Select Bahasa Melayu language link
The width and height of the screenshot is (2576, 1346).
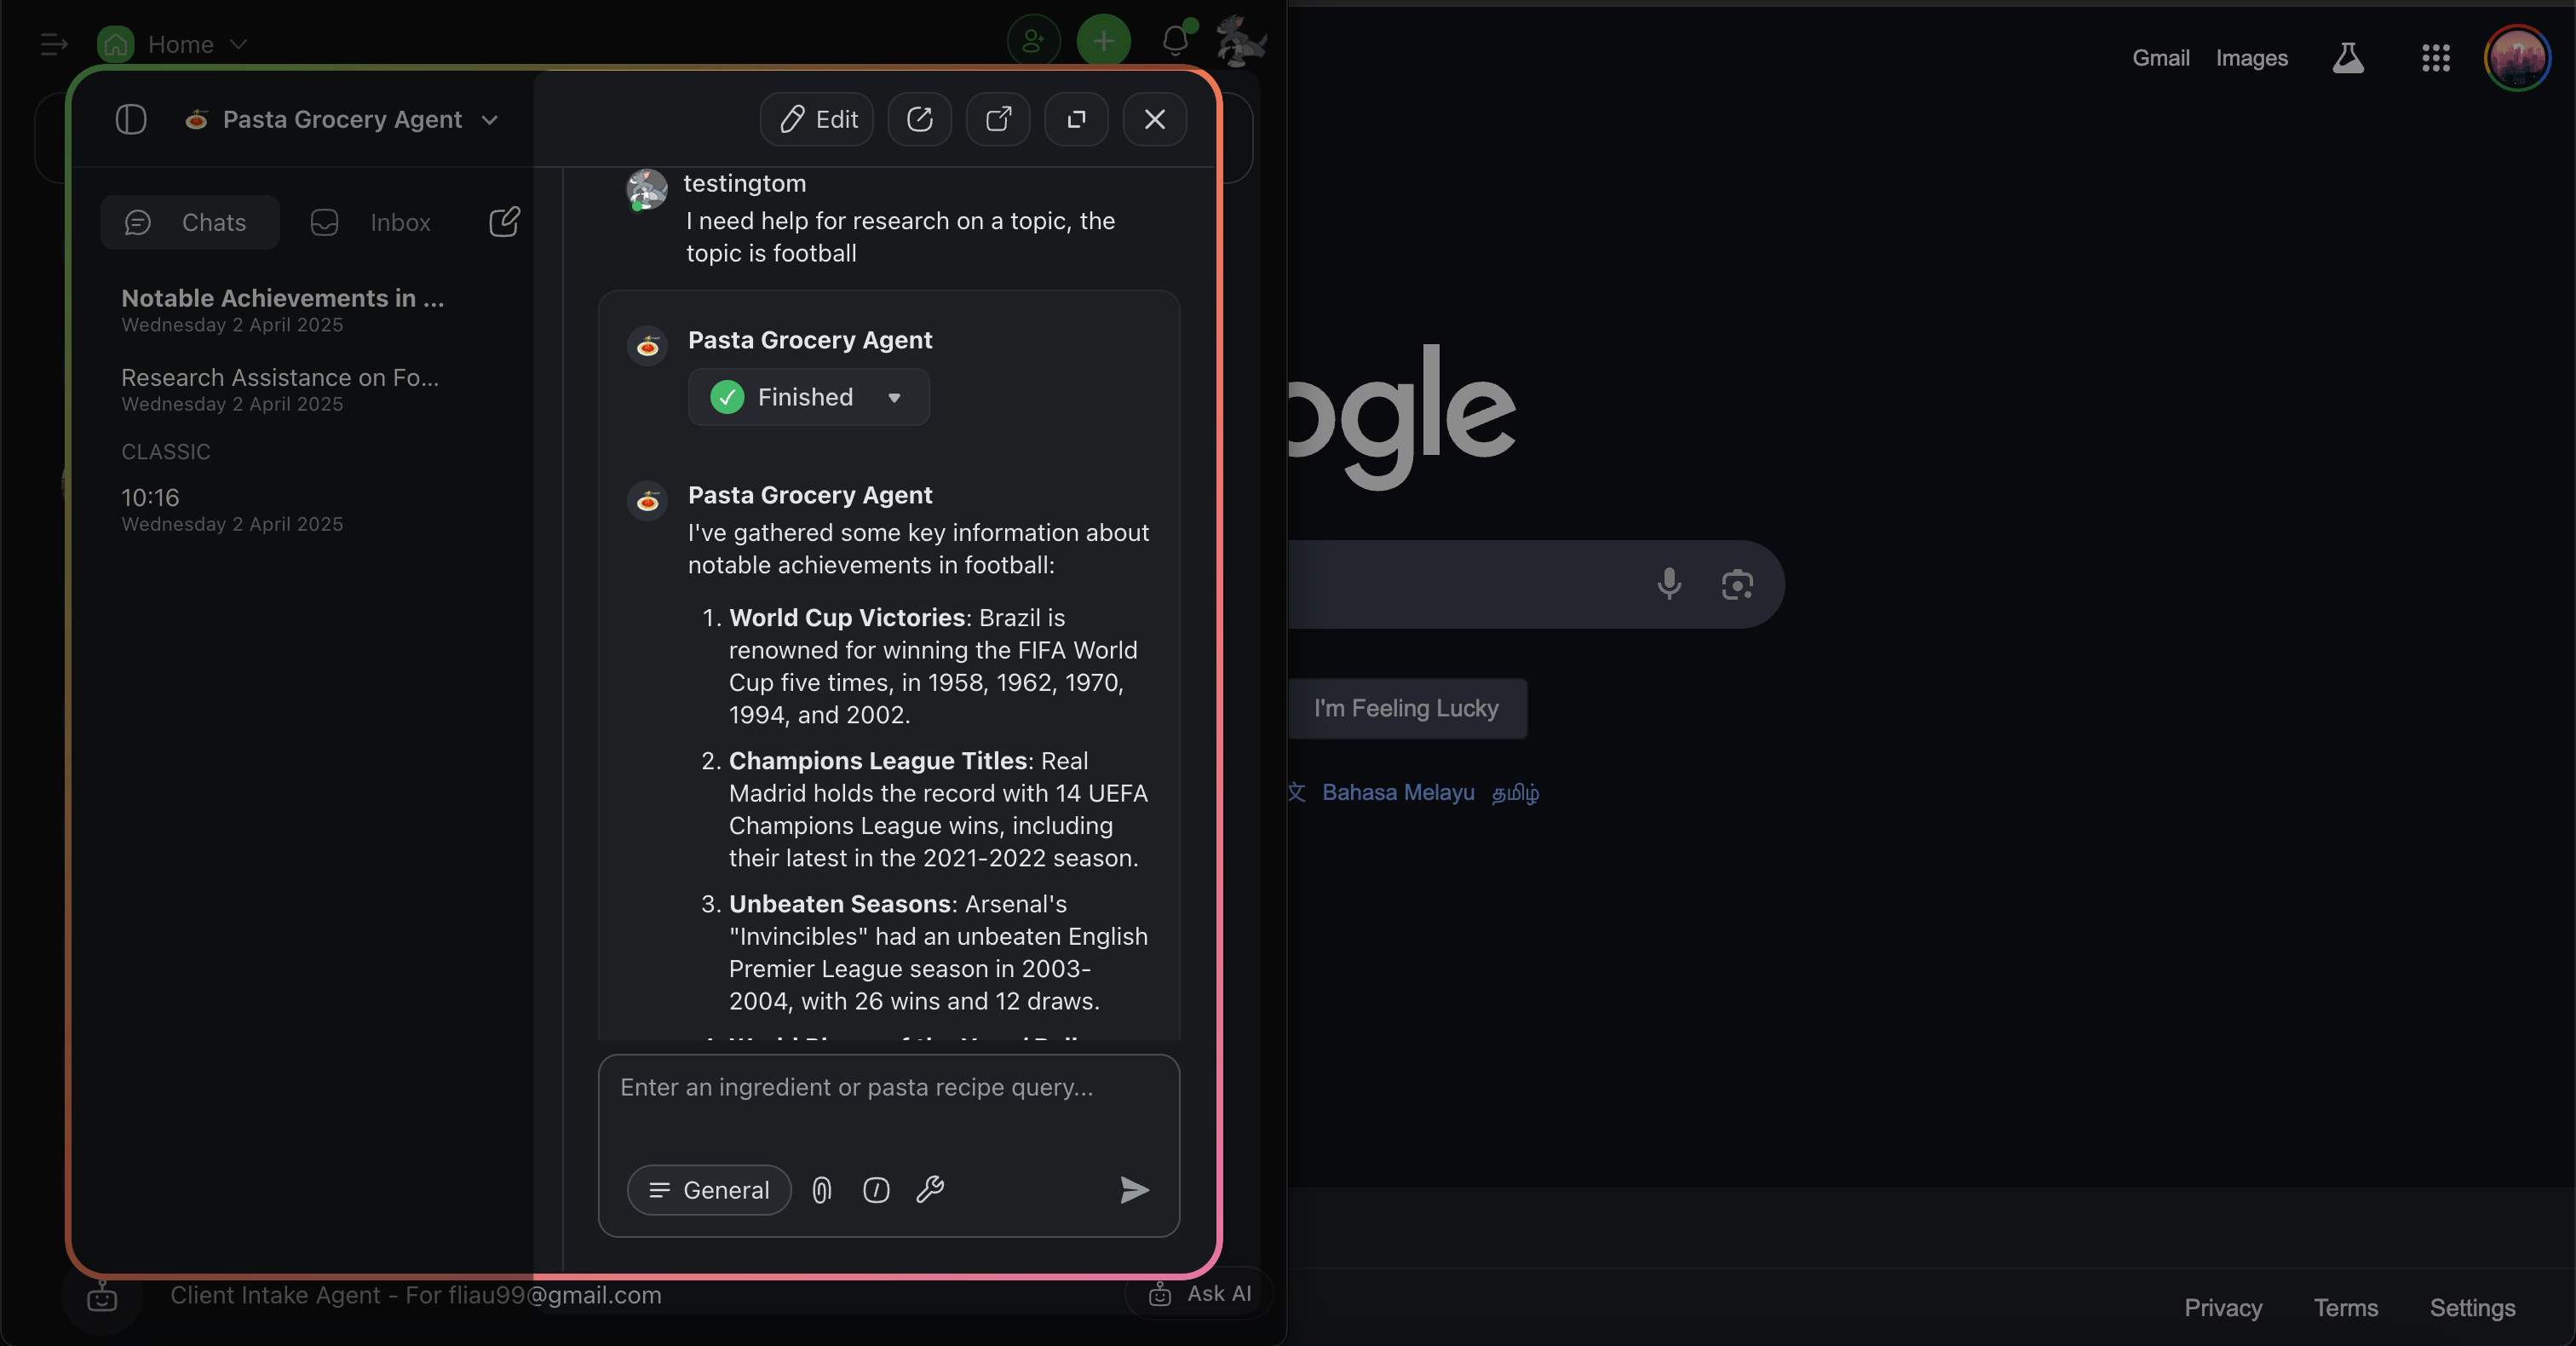(1398, 792)
